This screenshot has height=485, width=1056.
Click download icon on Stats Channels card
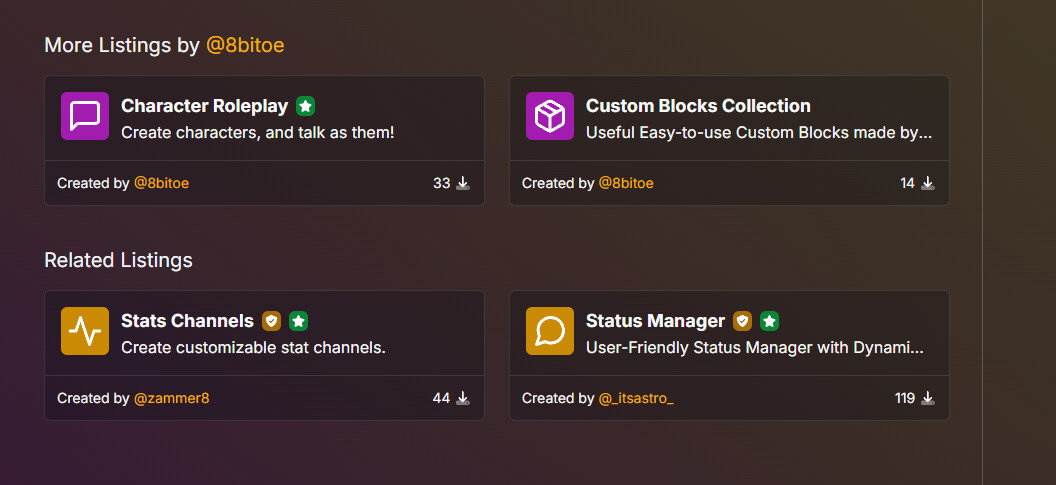click(x=463, y=398)
